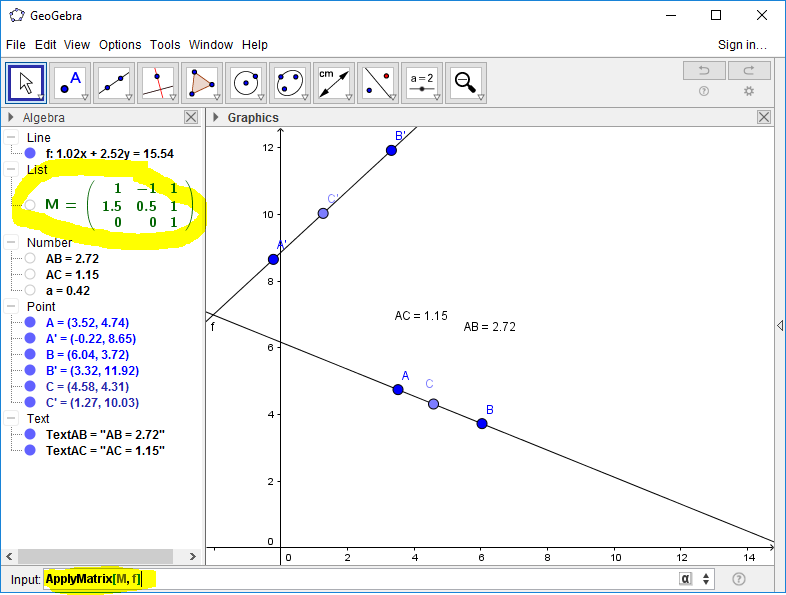Screen dimensions: 786x595
Task: Select the Move arrow tool
Action: coord(26,83)
